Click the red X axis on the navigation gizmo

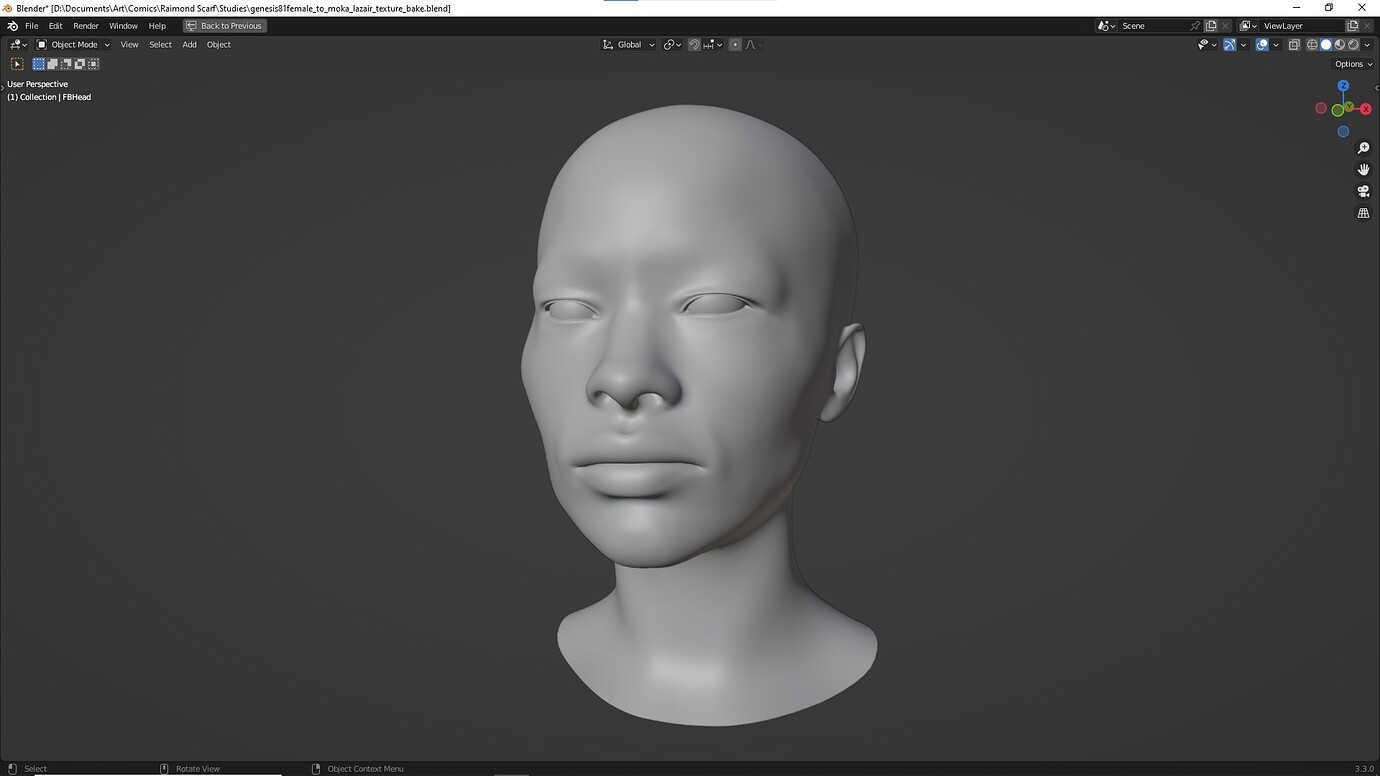[x=1365, y=108]
